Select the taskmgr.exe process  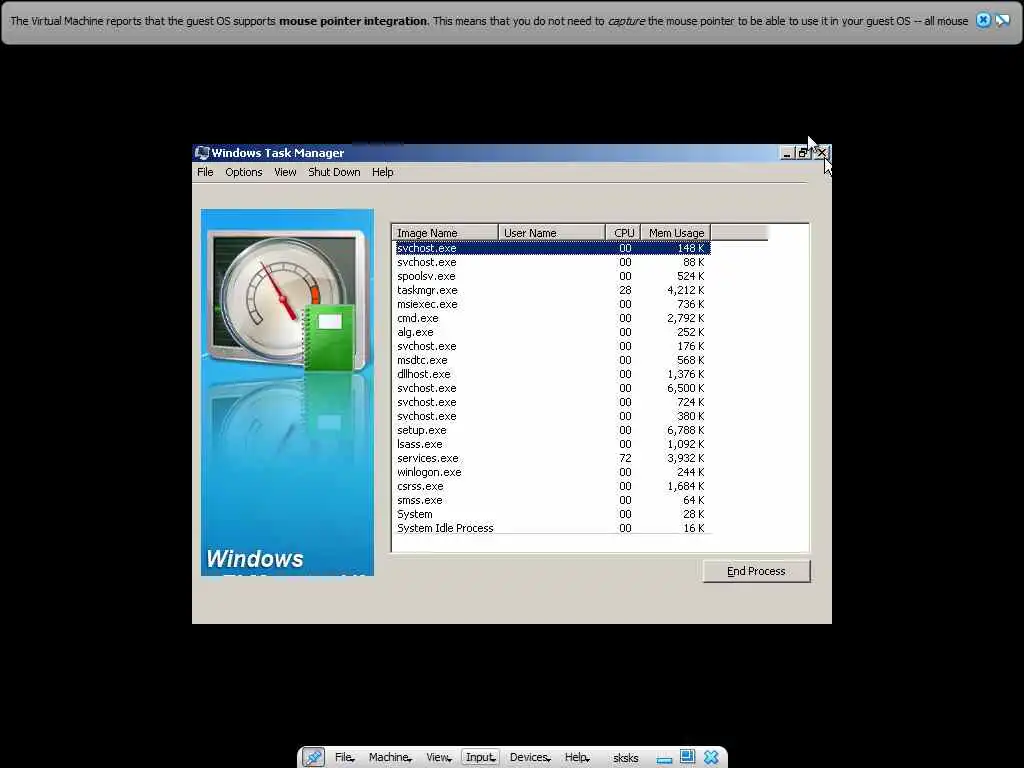552,290
